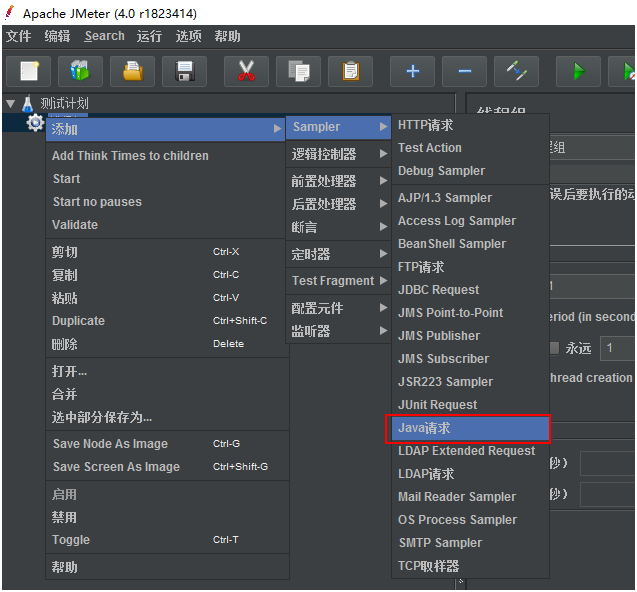Expand the 添加 submenu
637x592 pixels.
[165, 129]
